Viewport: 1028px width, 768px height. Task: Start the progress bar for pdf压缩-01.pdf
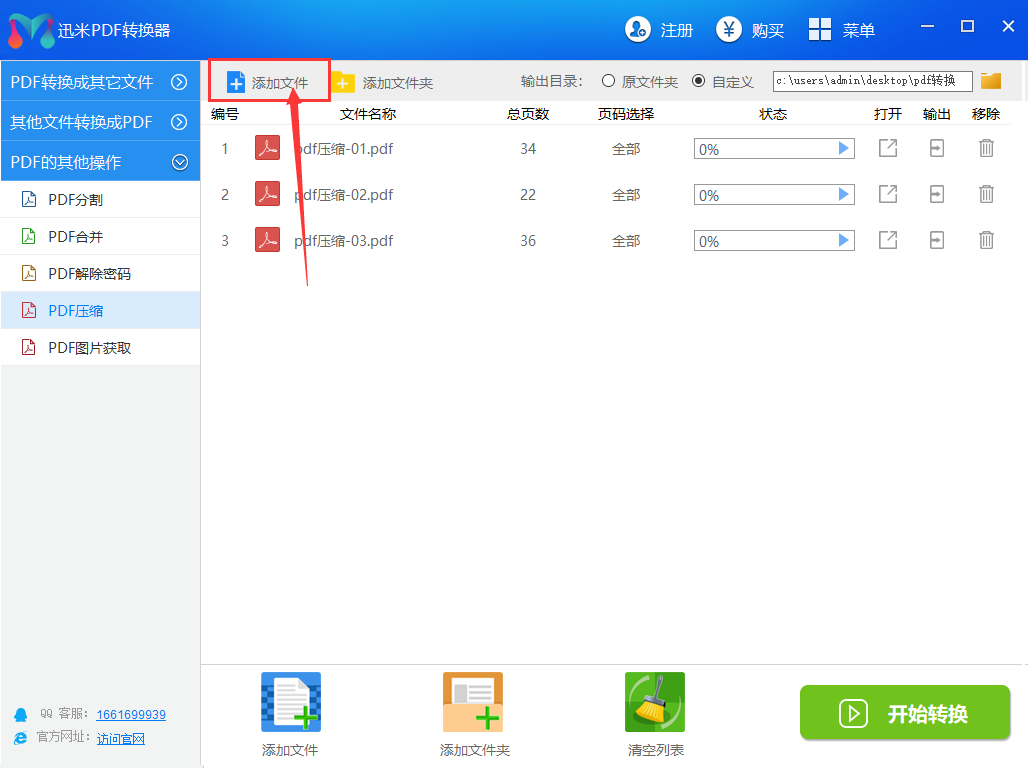pyautogui.click(x=844, y=149)
